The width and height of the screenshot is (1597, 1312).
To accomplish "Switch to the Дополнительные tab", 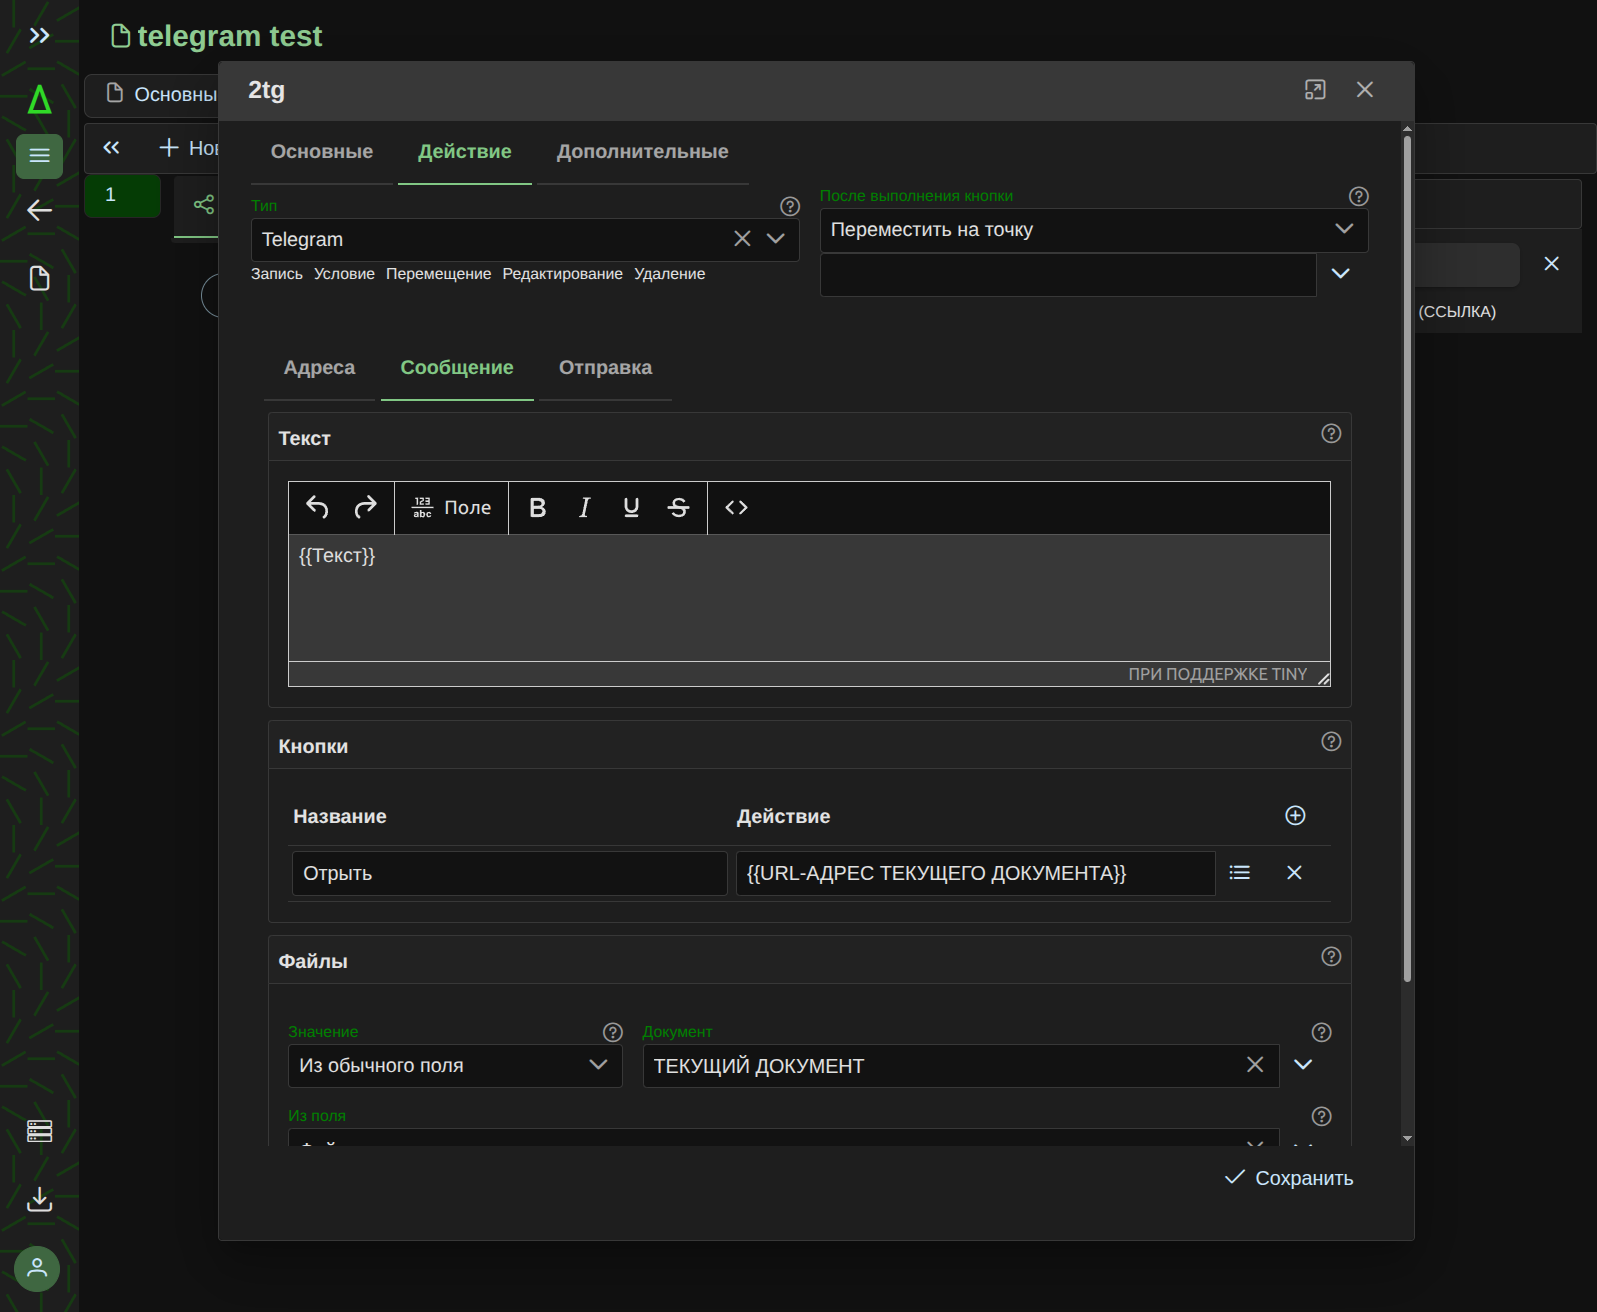I will (642, 152).
